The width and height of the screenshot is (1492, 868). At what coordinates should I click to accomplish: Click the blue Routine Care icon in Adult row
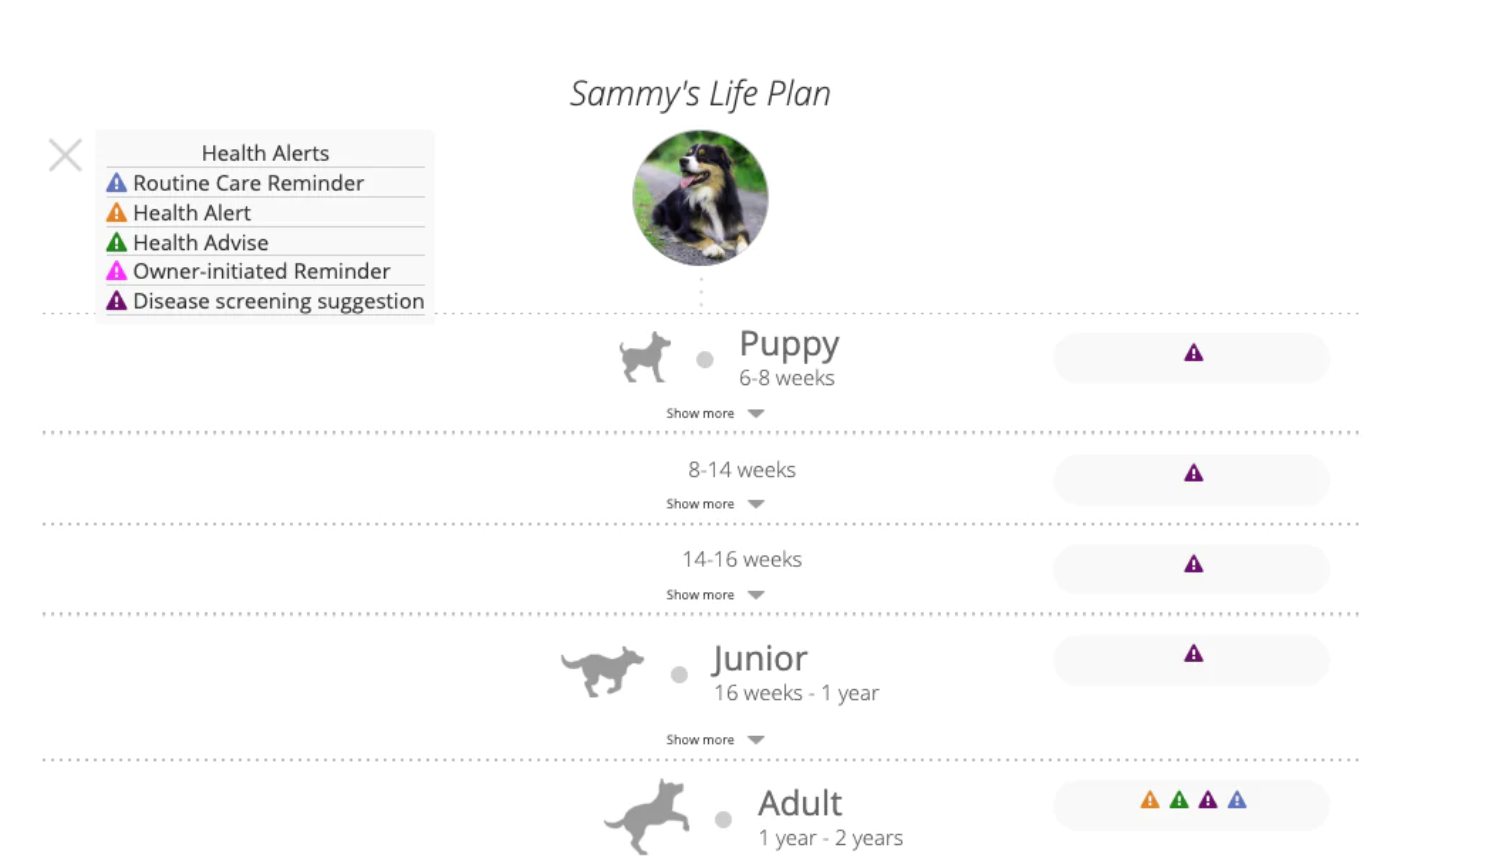coord(1237,800)
